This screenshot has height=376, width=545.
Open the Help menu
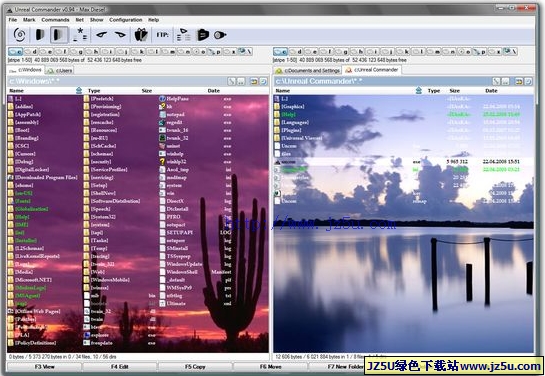[x=154, y=20]
